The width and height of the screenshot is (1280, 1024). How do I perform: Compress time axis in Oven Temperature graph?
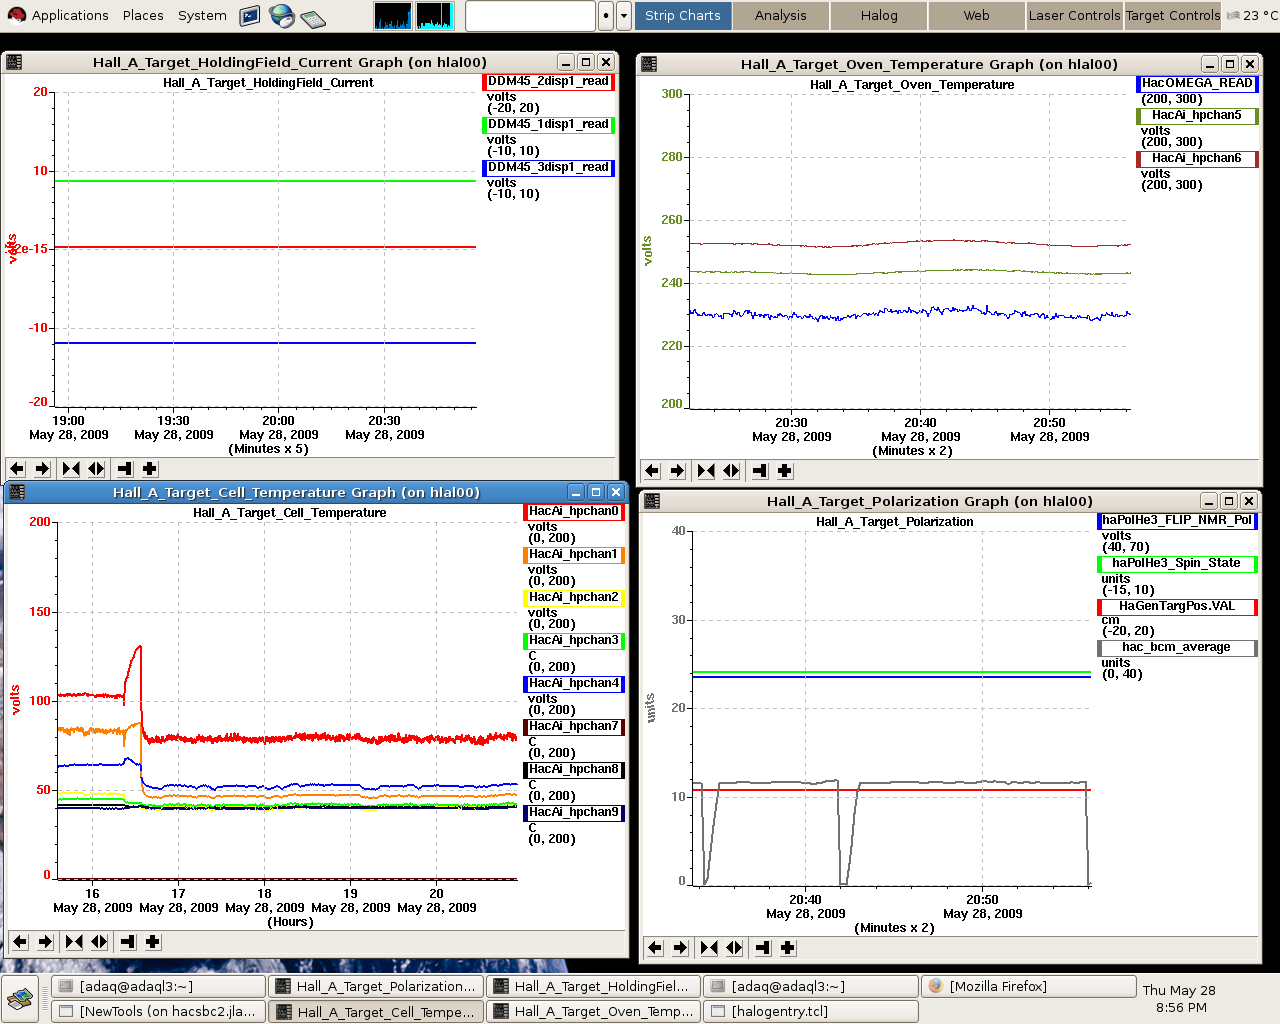click(x=706, y=471)
